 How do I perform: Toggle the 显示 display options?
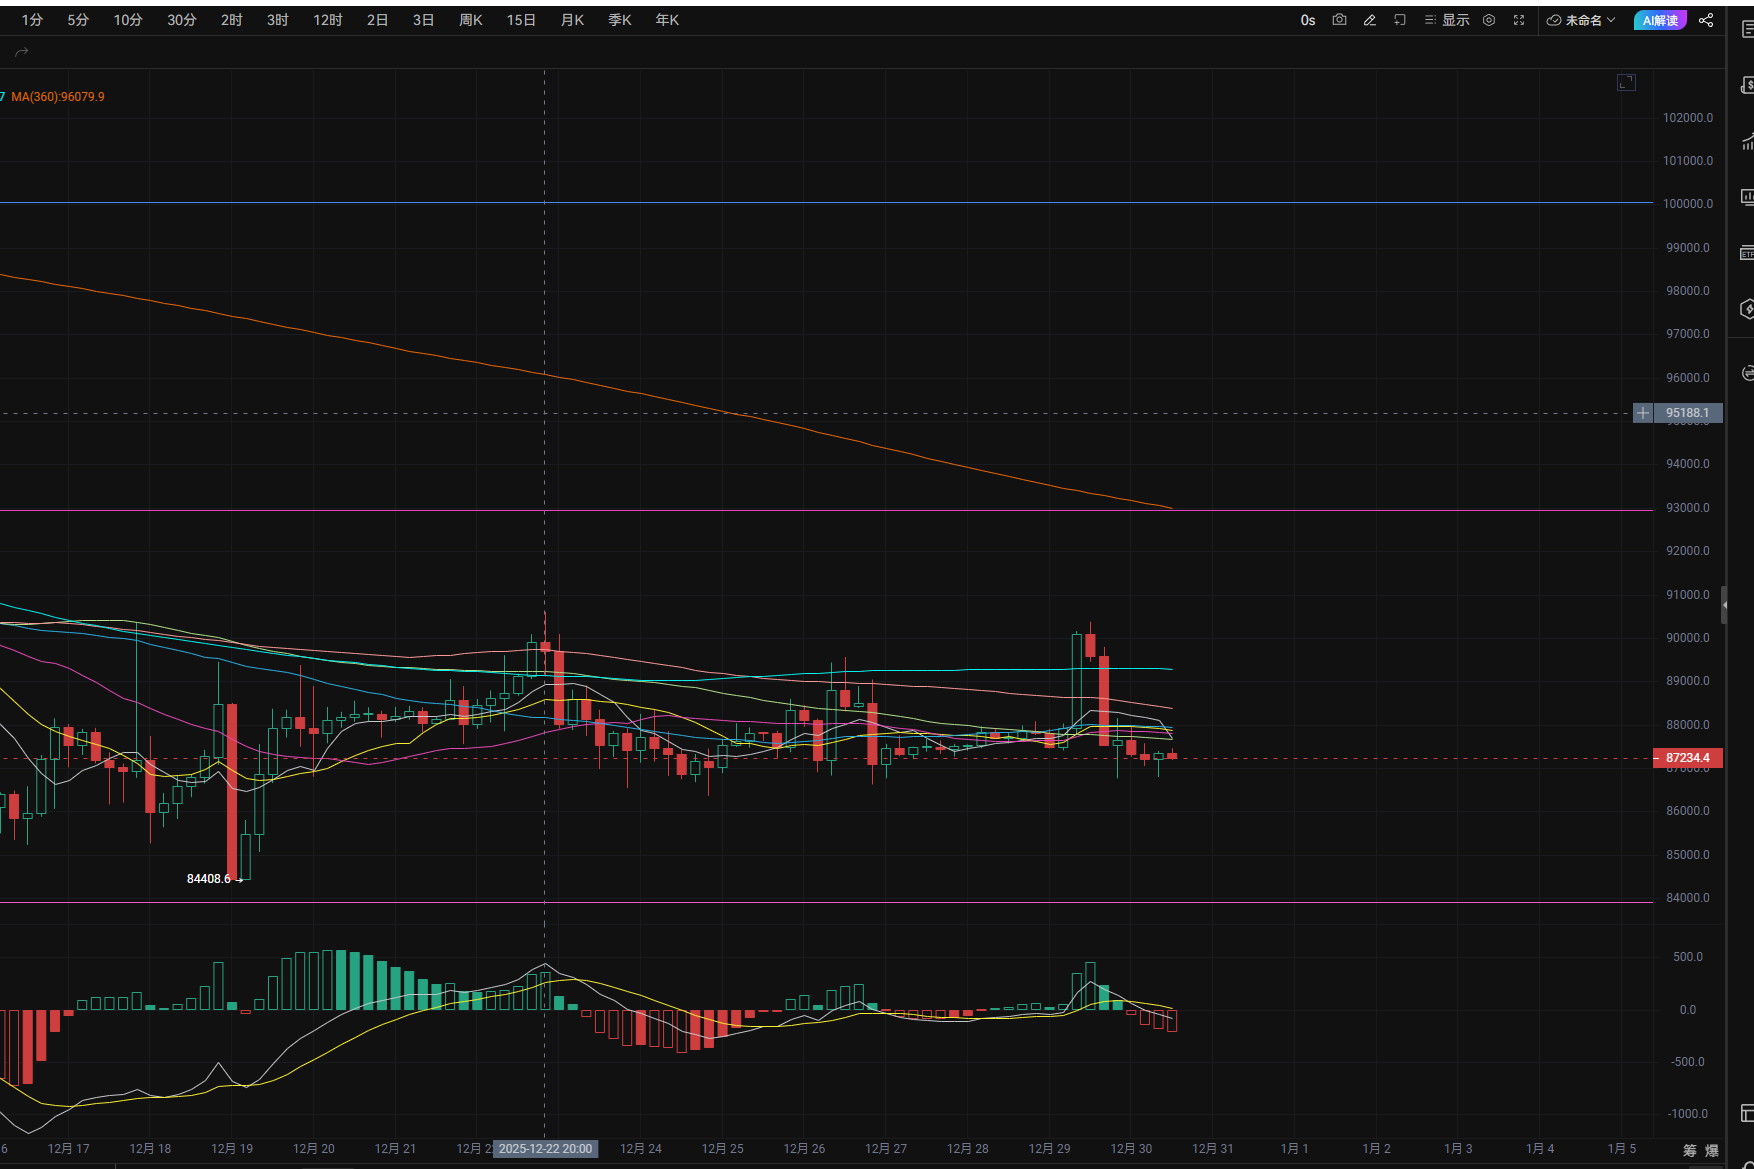1447,20
